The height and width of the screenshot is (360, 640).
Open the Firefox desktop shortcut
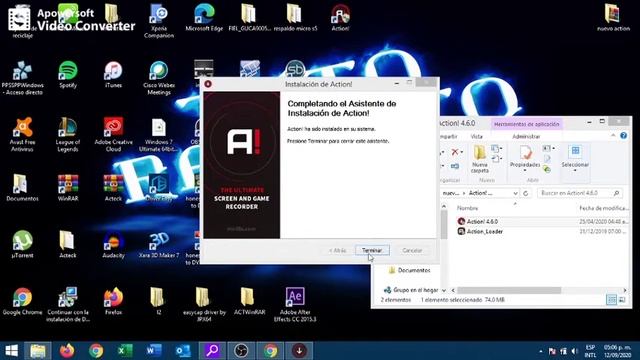coord(113,302)
